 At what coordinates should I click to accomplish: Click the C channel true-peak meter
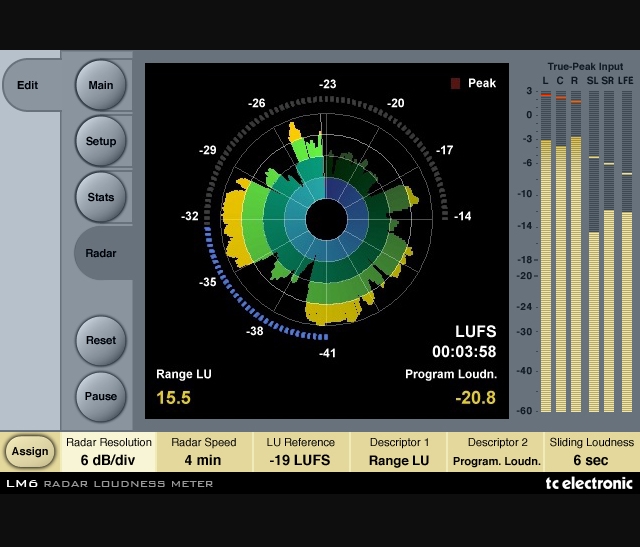(561, 251)
